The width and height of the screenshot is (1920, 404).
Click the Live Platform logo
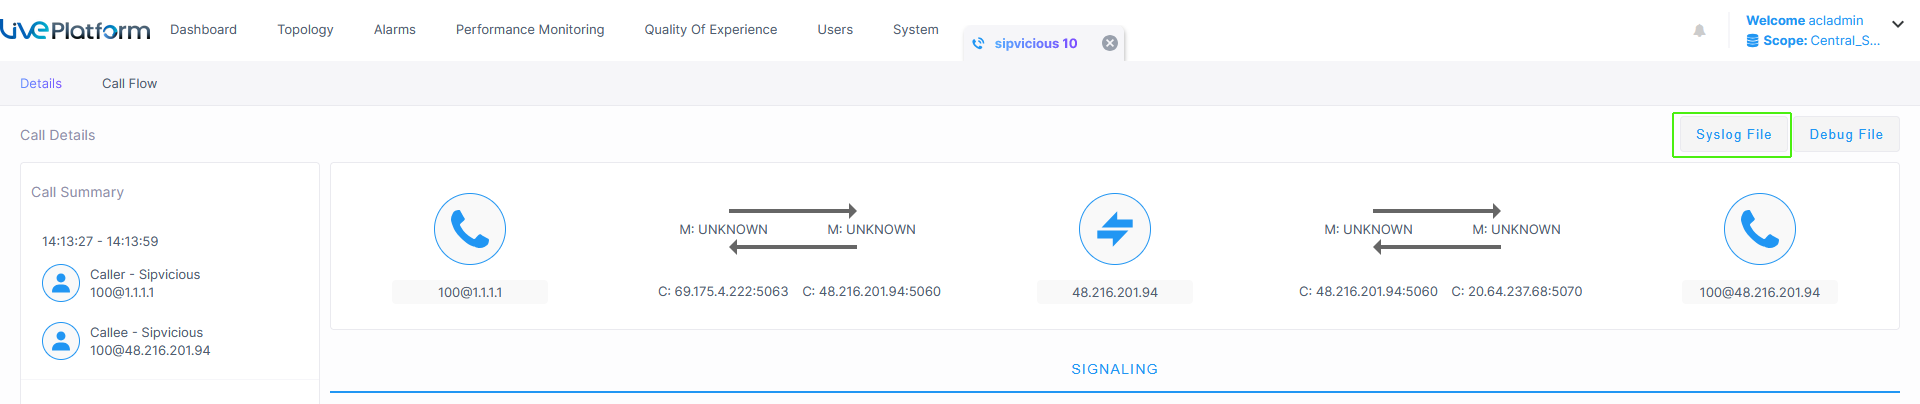pos(75,29)
